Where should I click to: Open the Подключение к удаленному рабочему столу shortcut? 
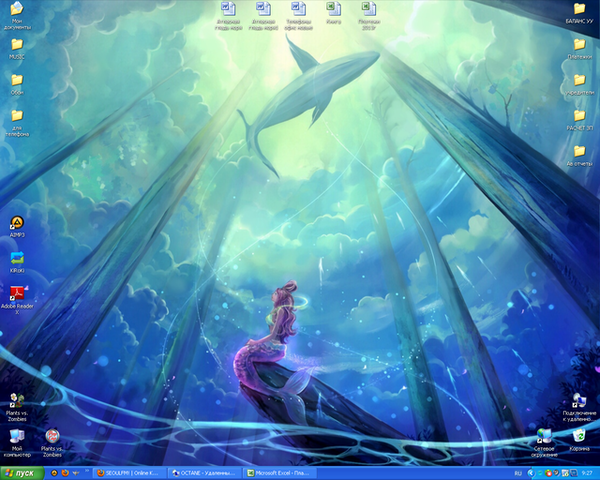coord(579,400)
